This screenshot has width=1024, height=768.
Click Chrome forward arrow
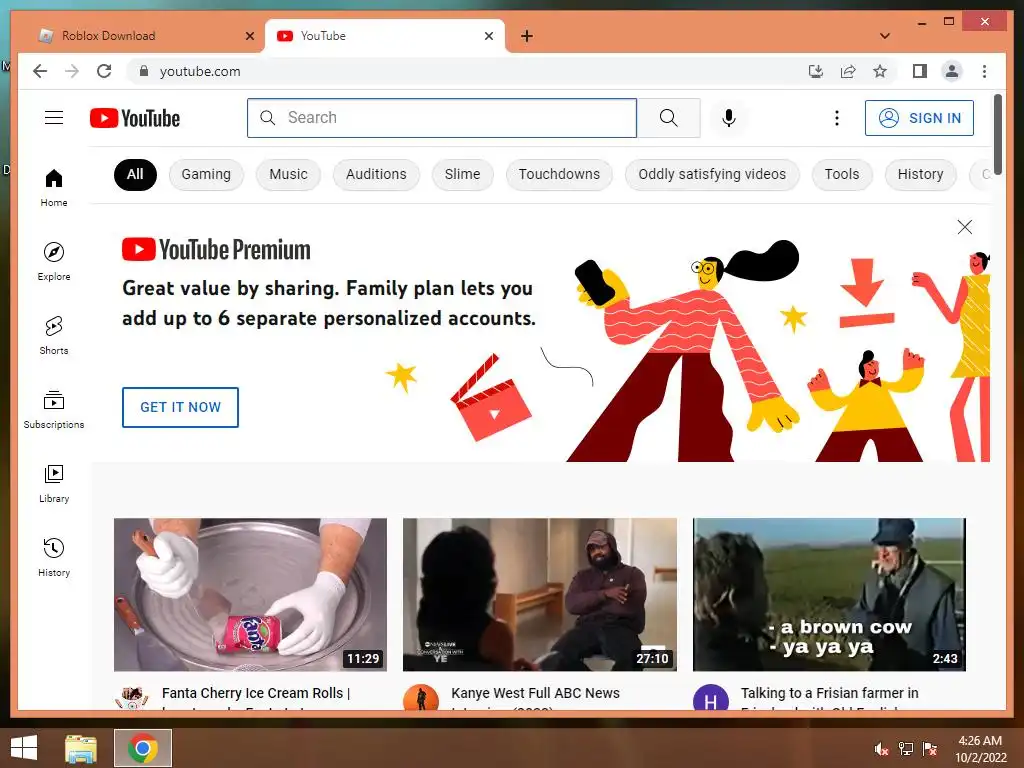[x=72, y=71]
